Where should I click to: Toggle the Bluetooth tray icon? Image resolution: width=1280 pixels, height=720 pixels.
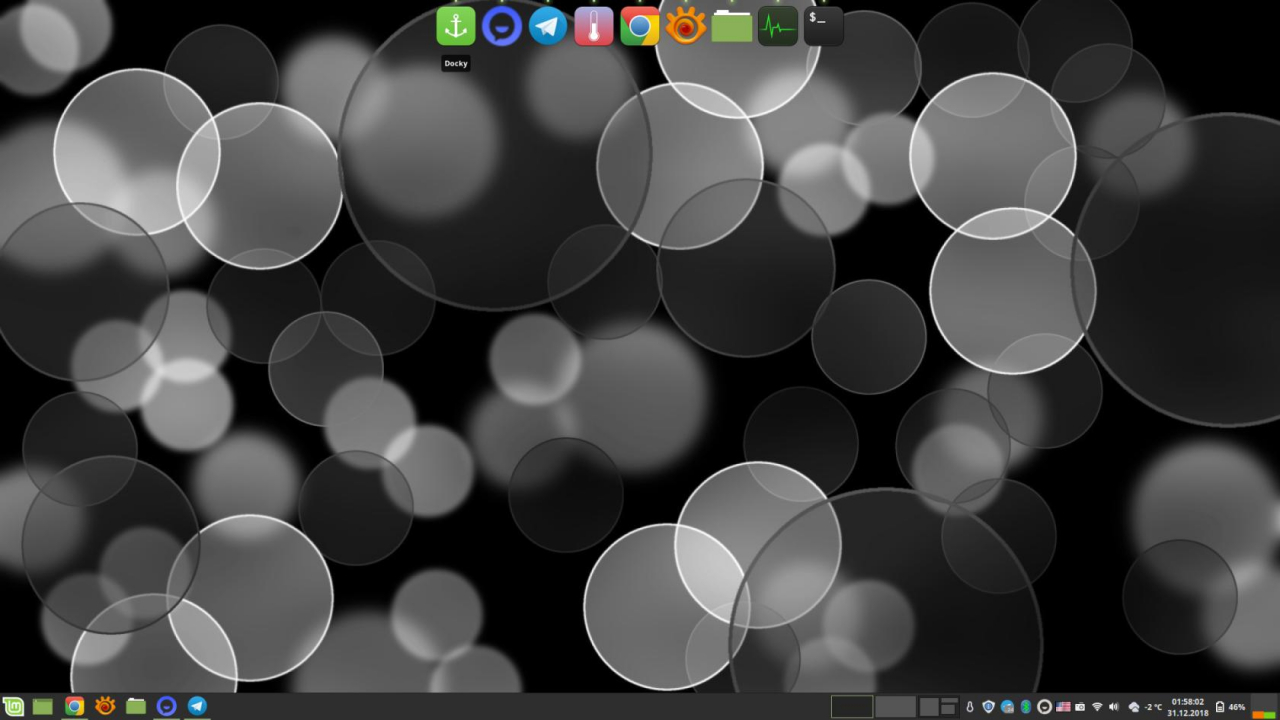(1026, 707)
